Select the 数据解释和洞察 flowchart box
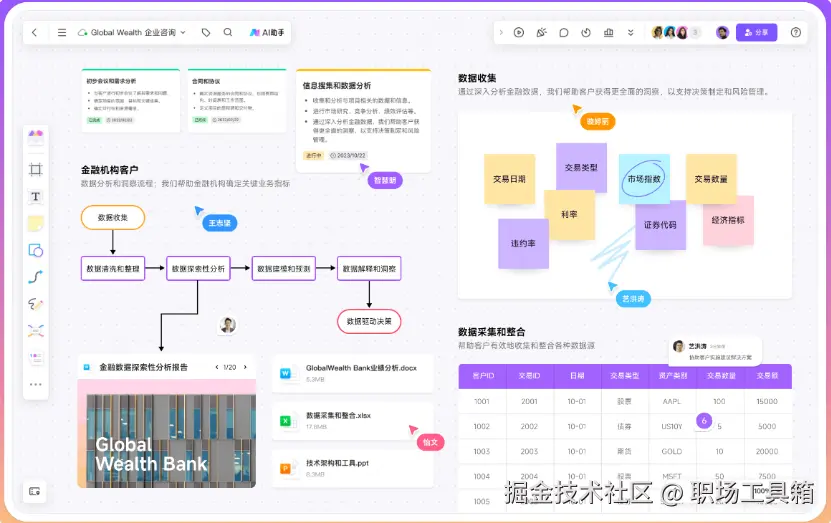Image resolution: width=831 pixels, height=523 pixels. pos(369,269)
